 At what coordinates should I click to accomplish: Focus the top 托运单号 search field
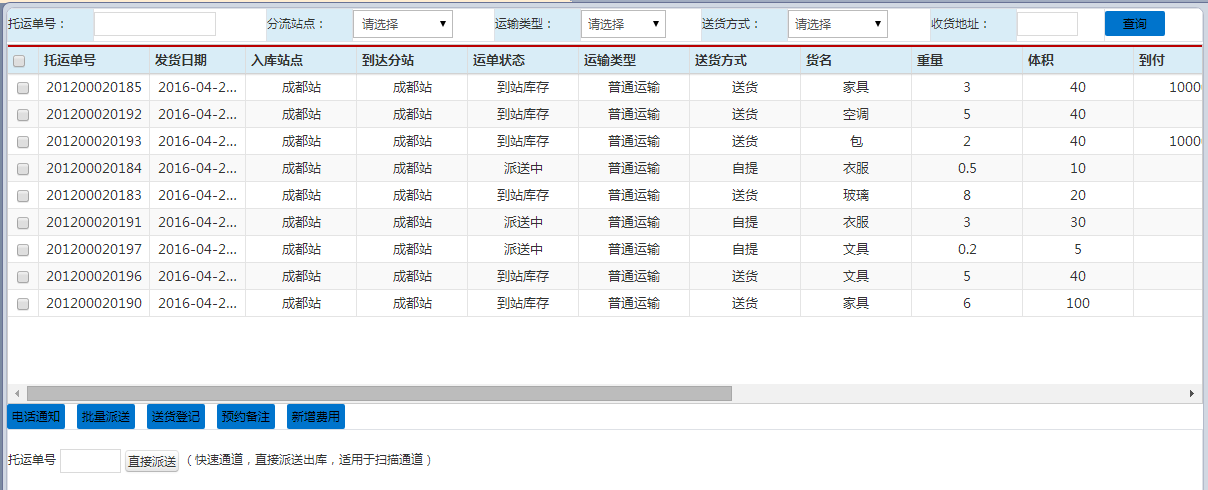click(154, 24)
